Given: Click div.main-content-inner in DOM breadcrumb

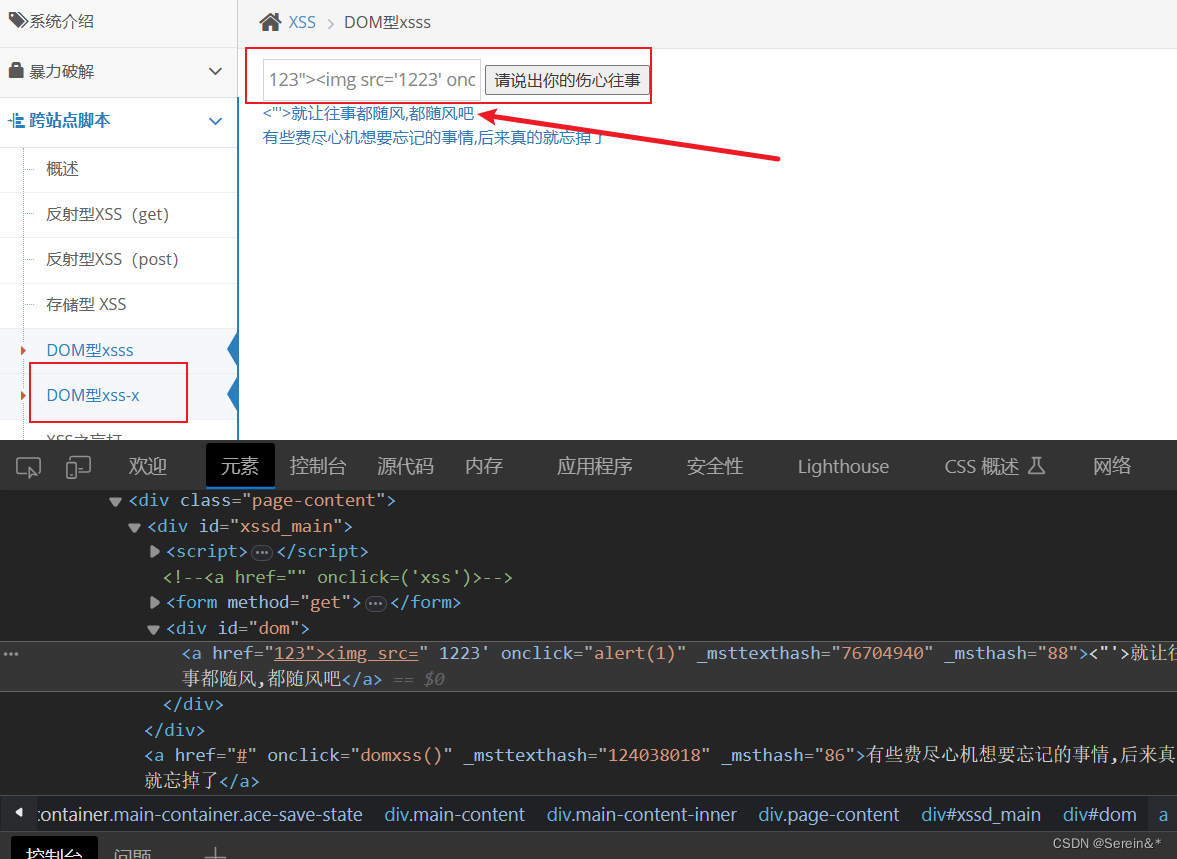Looking at the screenshot, I should point(642,815).
